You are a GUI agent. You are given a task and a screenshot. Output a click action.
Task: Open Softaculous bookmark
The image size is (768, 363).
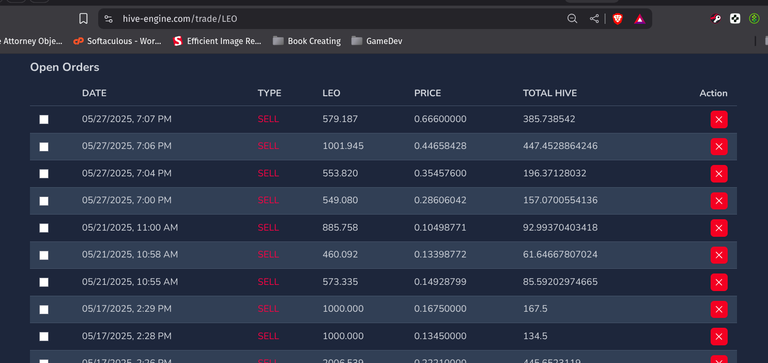coord(117,41)
